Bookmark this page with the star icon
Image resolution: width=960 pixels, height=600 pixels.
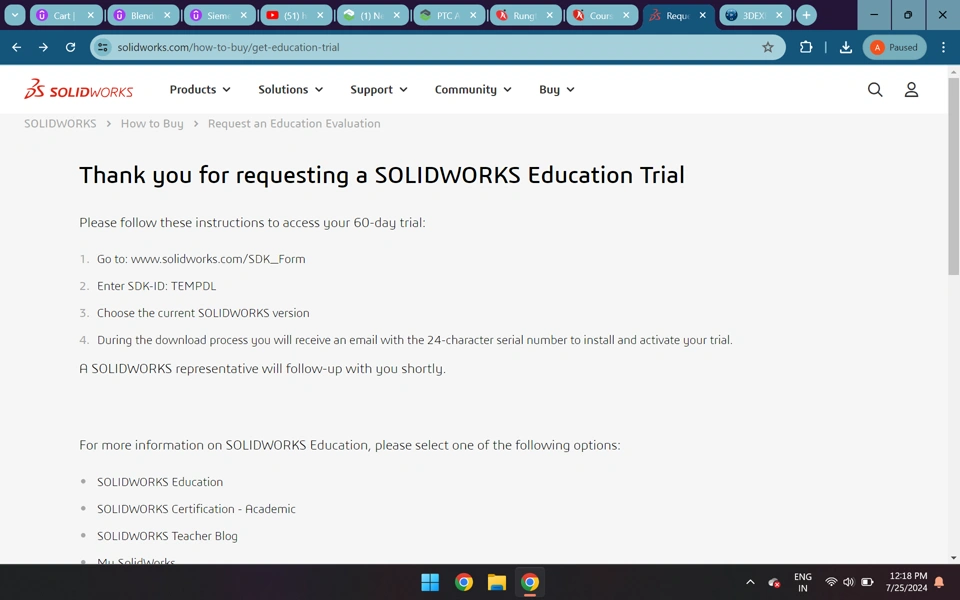(768, 47)
